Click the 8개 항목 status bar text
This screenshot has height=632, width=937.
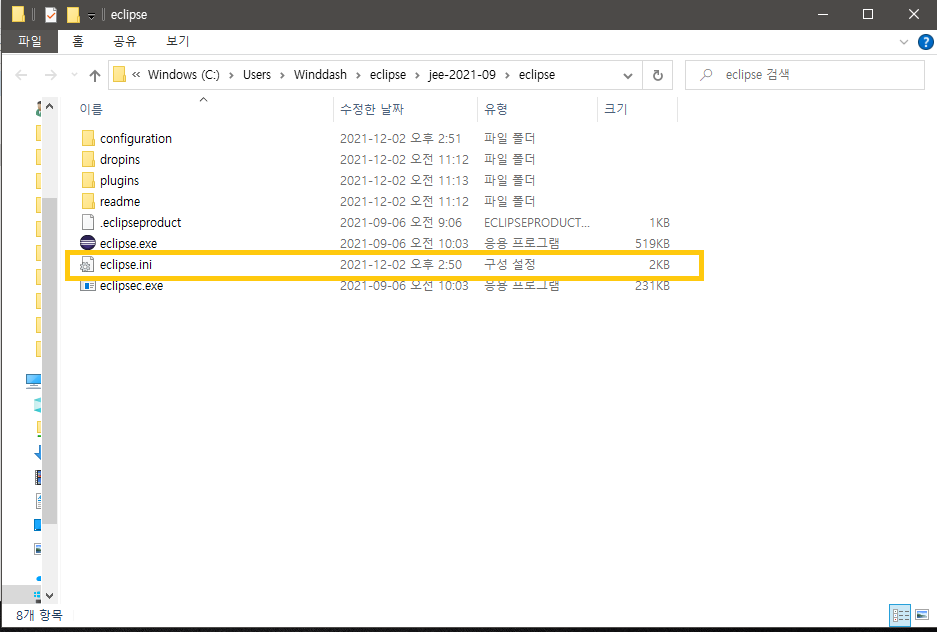[39, 615]
